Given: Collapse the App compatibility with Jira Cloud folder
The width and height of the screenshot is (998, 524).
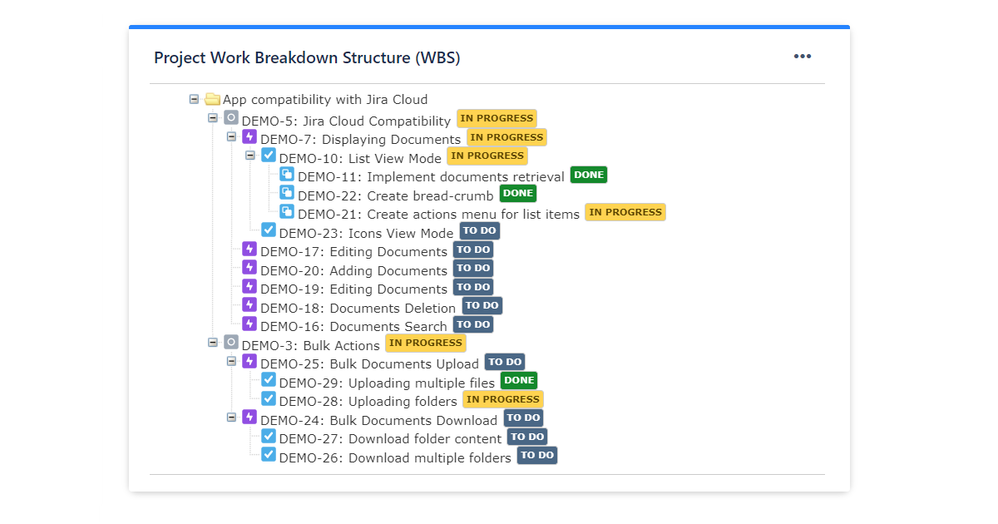Looking at the screenshot, I should 194,99.
